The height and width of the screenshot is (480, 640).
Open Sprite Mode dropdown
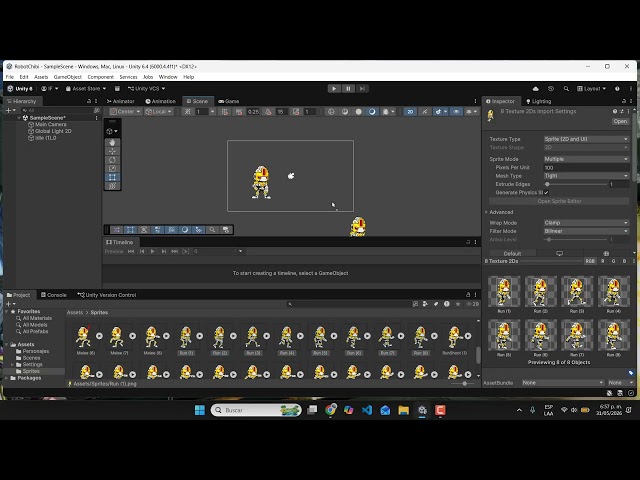586,159
